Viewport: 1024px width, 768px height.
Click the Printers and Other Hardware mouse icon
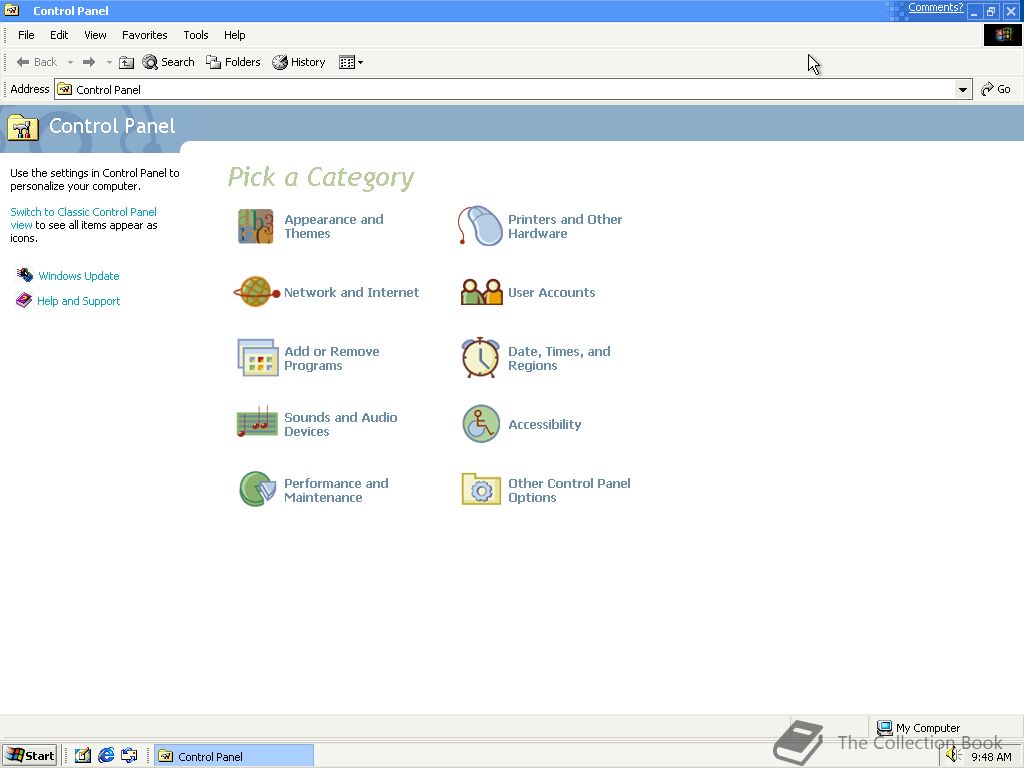pyautogui.click(x=480, y=226)
